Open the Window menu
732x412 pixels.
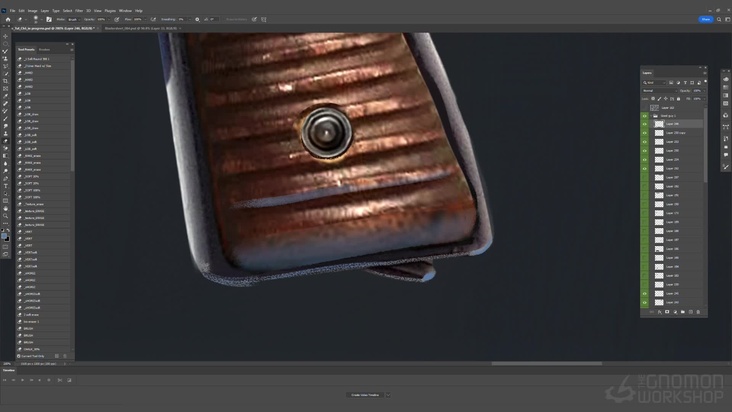coord(125,10)
